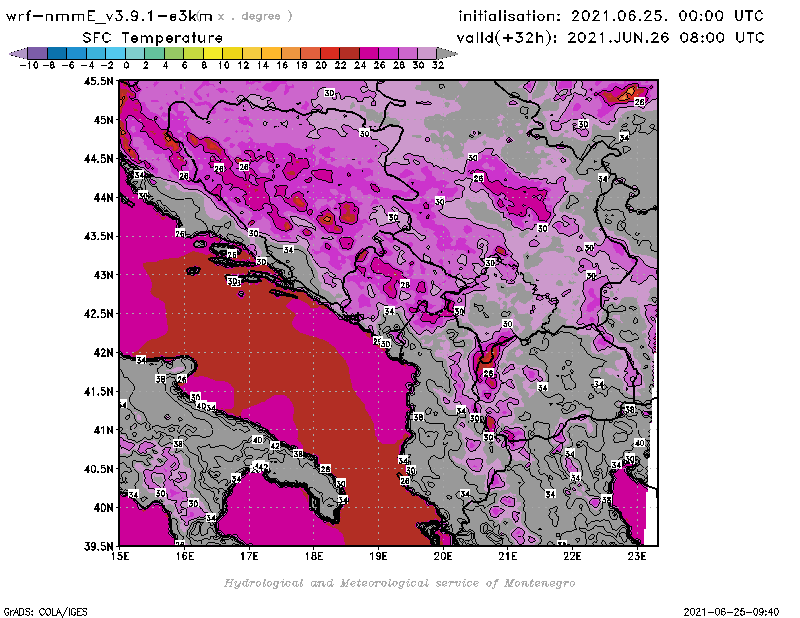Click the wrf-nmmE_v3.9.1-e3km model title
Image resolution: width=800 pixels, height=618 pixels.
coord(109,16)
